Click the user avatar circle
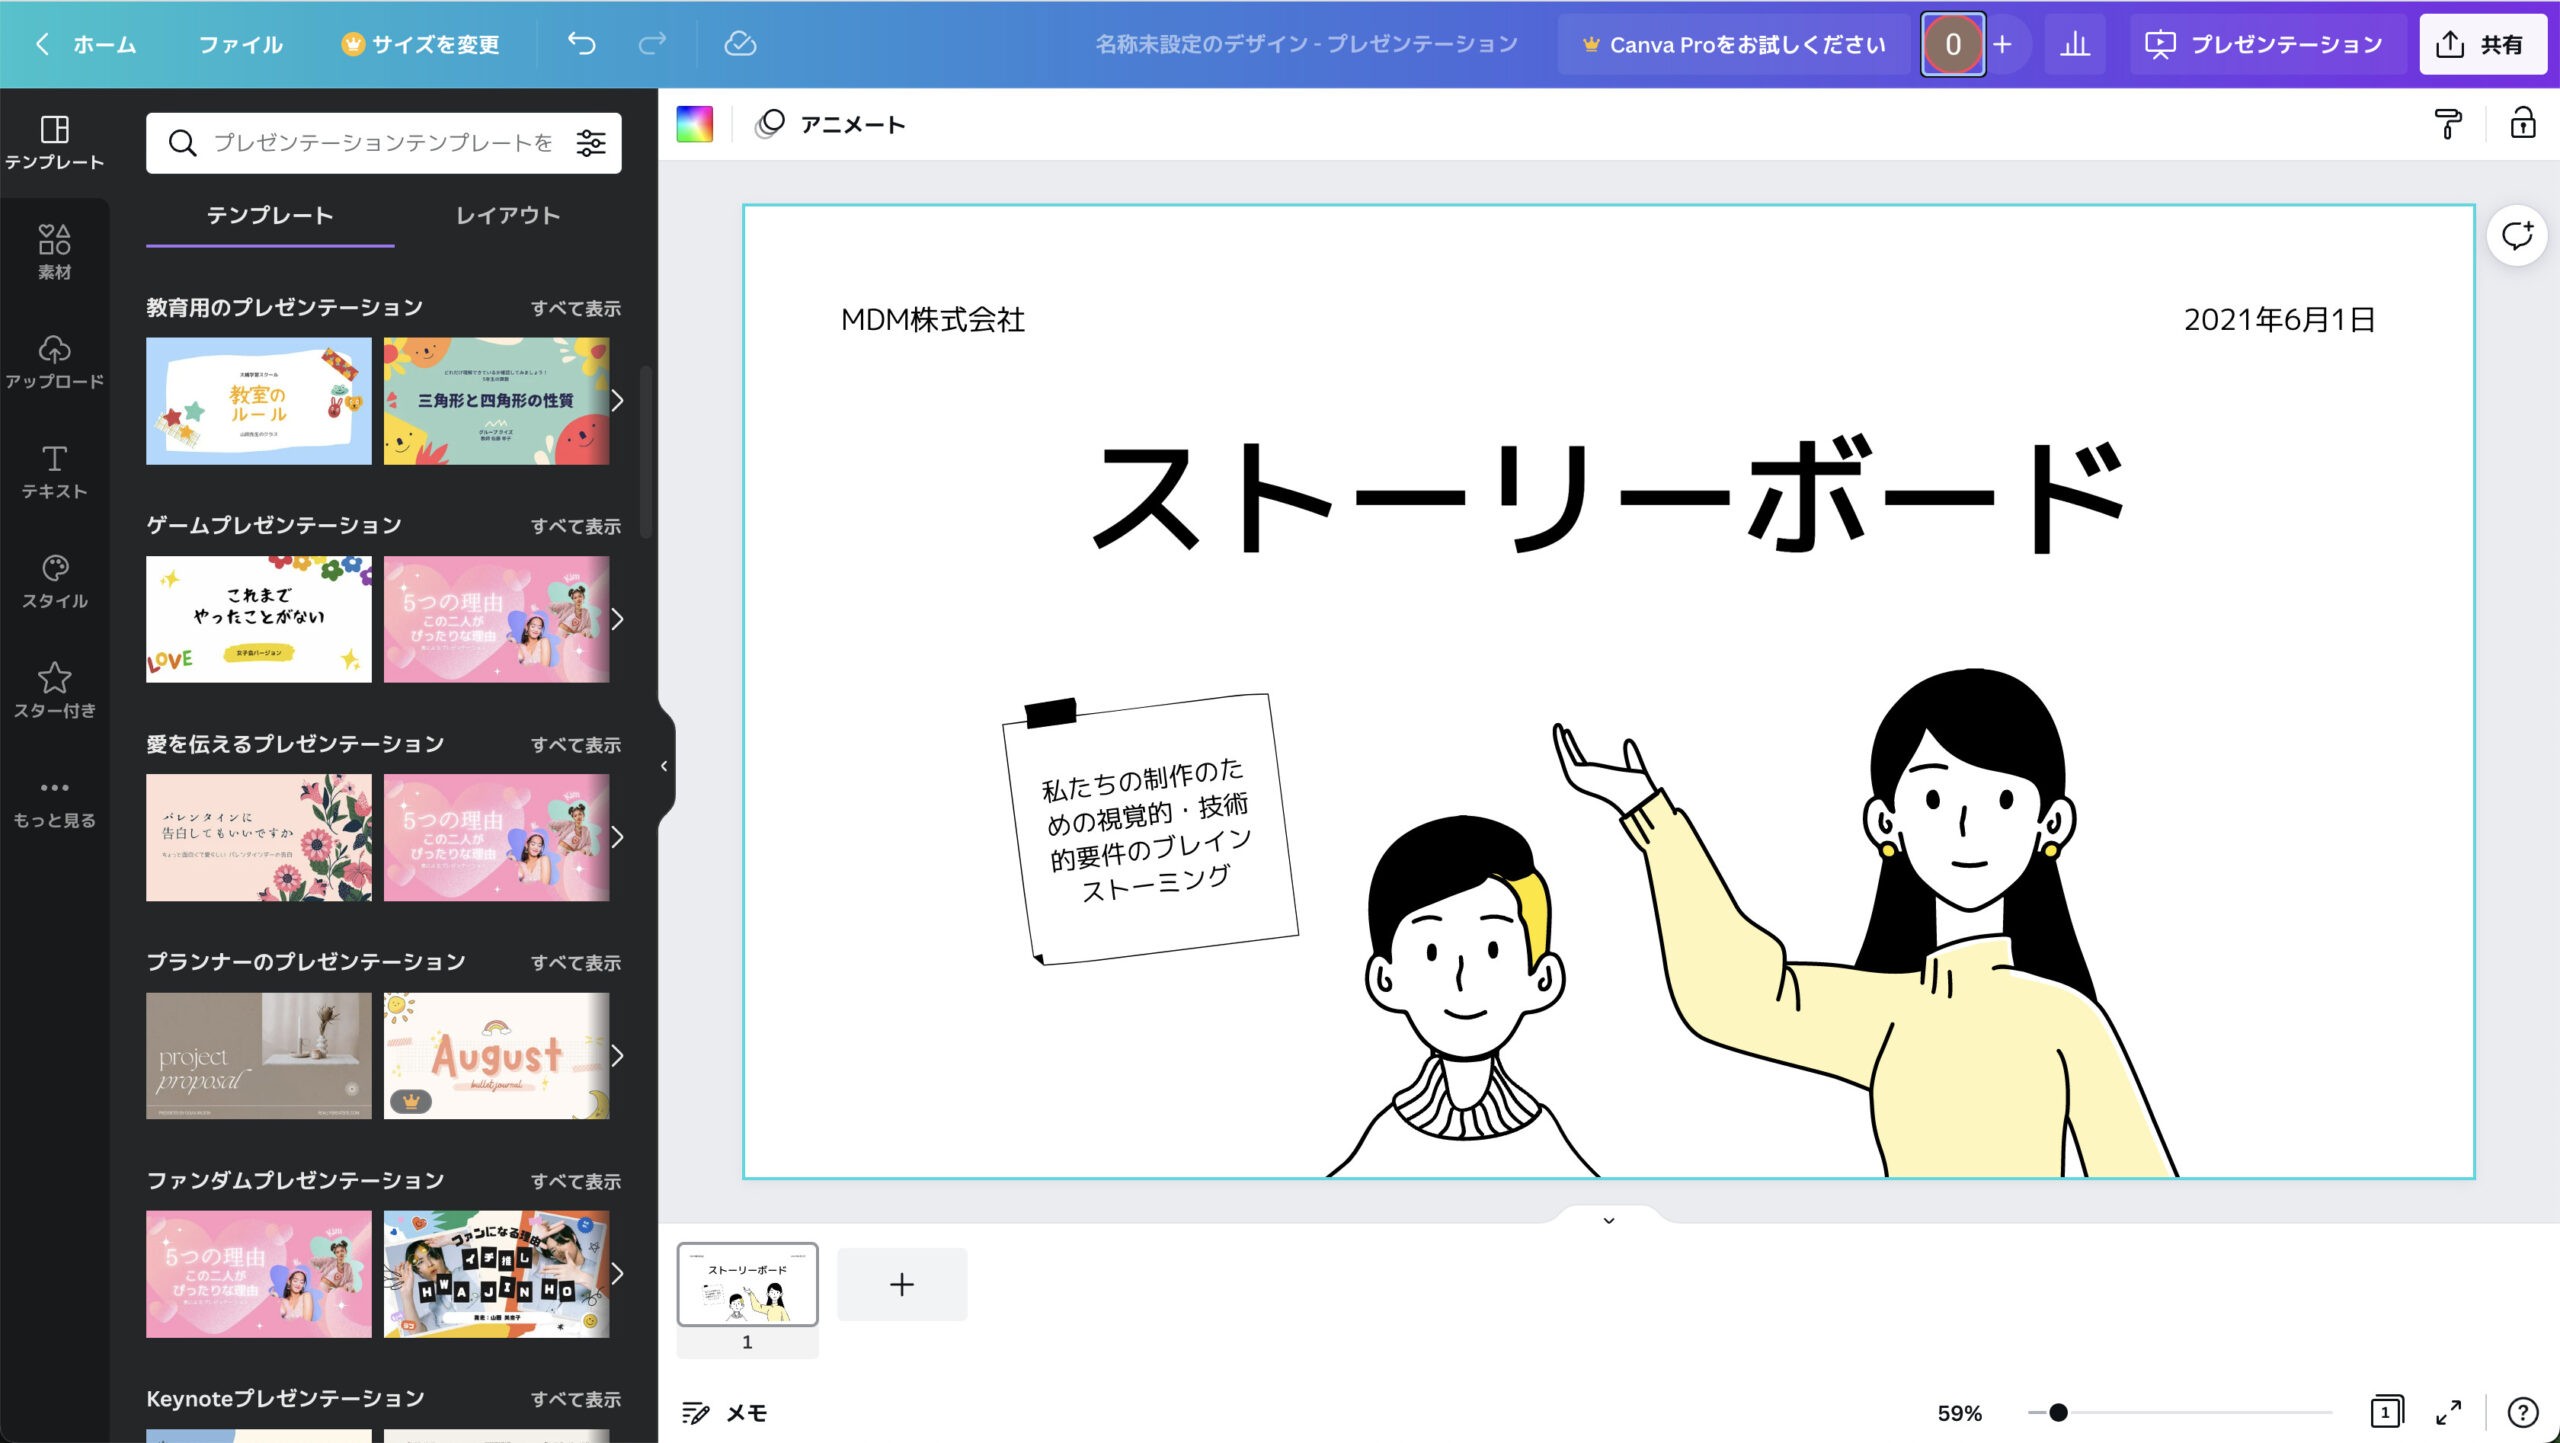This screenshot has height=1443, width=2560. [1952, 44]
